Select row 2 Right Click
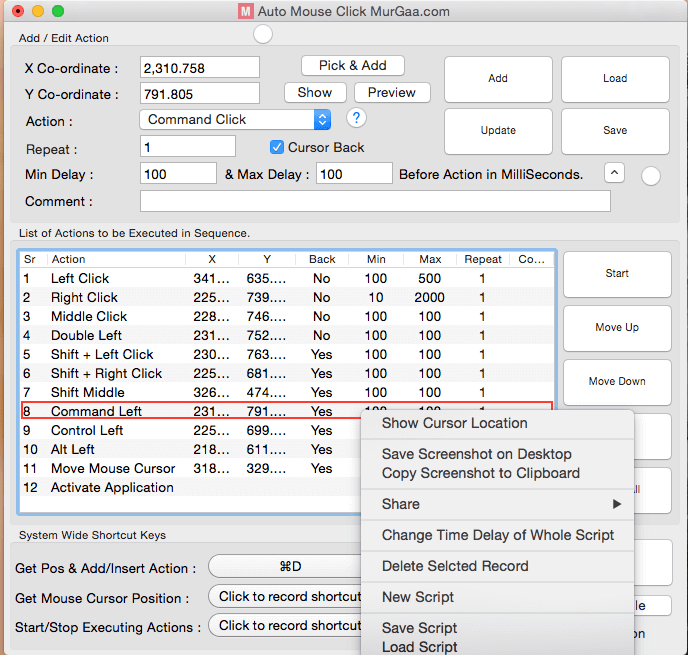The image size is (688, 655). click(287, 297)
